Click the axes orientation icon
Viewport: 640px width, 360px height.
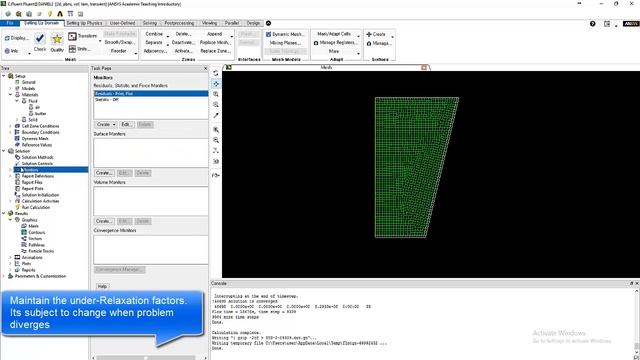pyautogui.click(x=216, y=151)
